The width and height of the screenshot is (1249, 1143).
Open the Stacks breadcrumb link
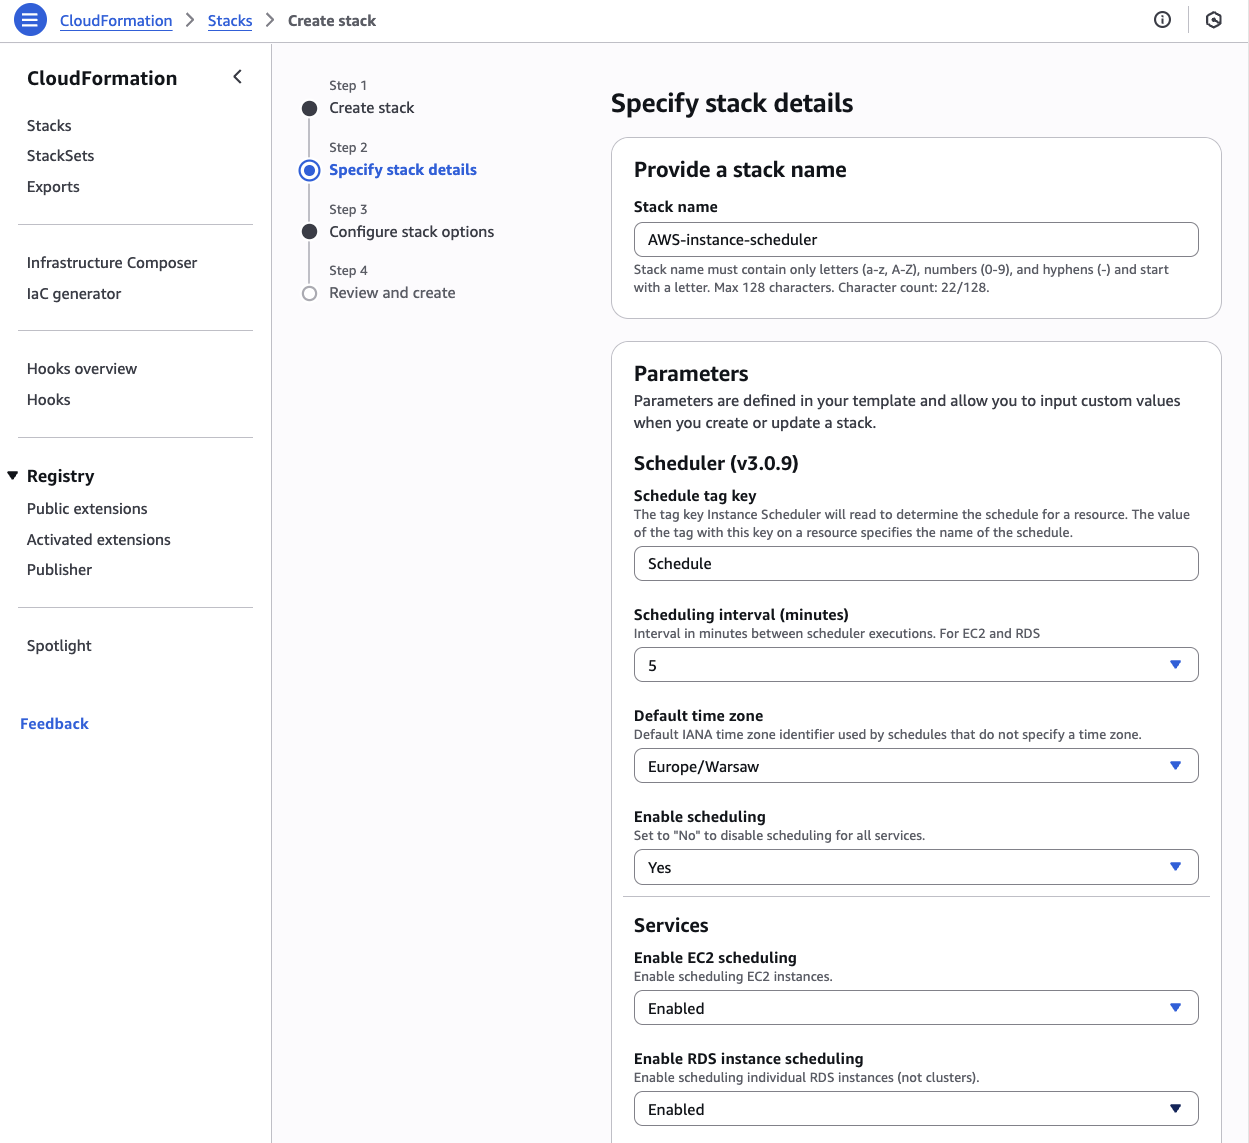[x=230, y=21]
